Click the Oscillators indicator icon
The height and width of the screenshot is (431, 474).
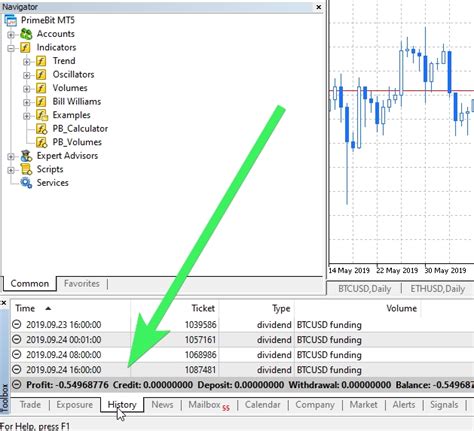(x=41, y=74)
